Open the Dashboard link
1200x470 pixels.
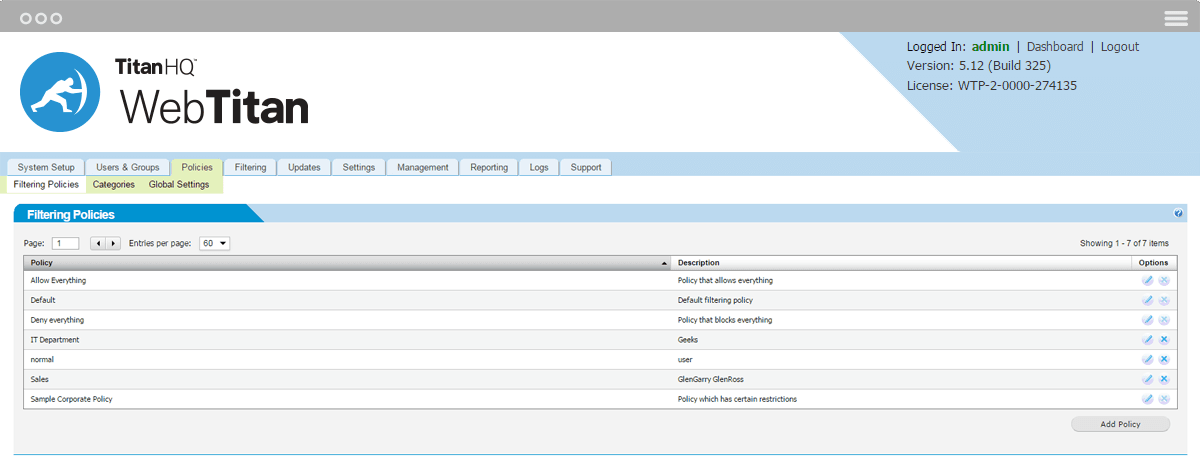(x=1055, y=47)
